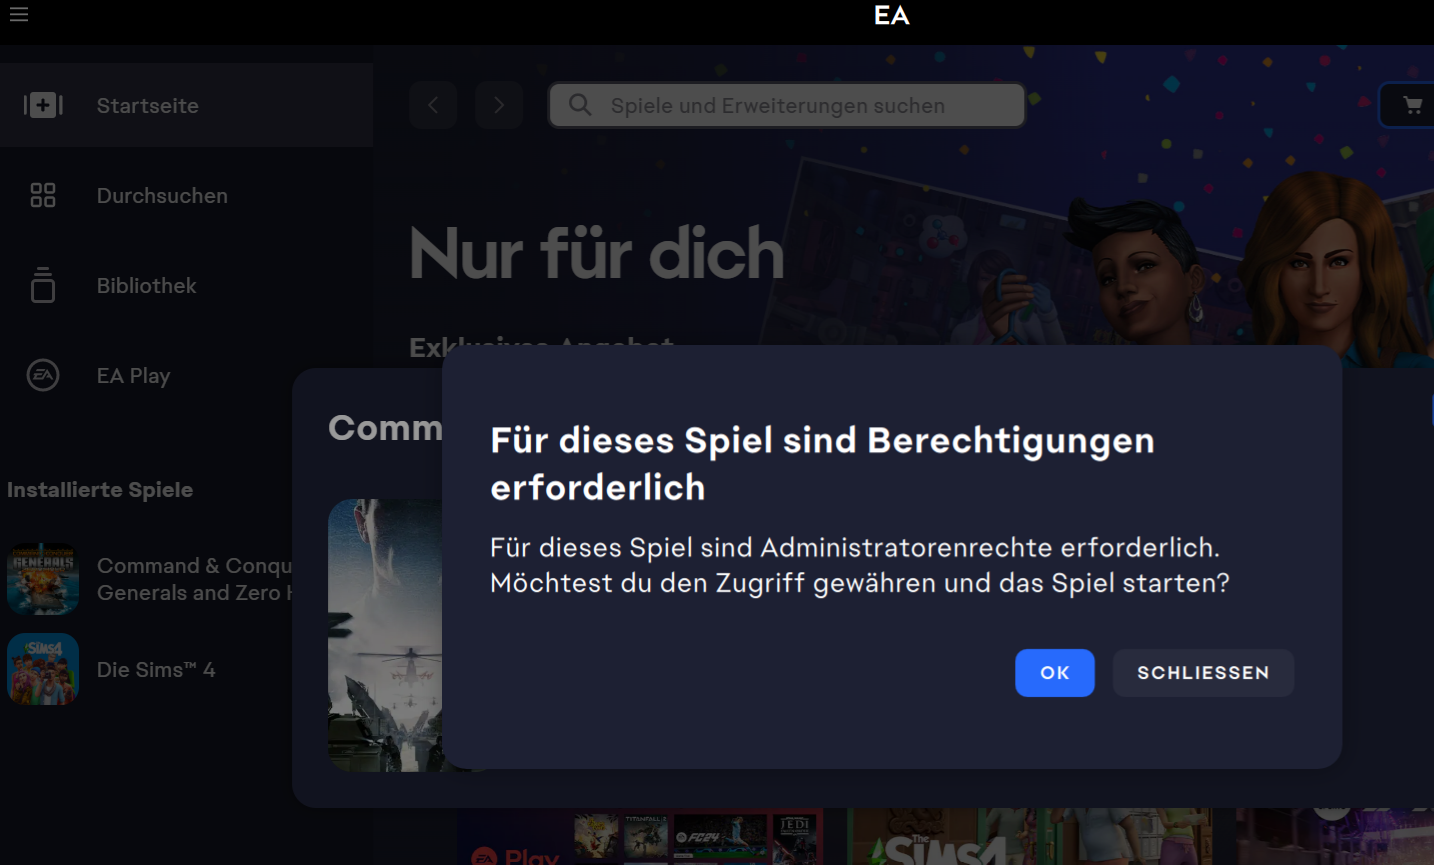Image resolution: width=1434 pixels, height=865 pixels.
Task: Select the Bibliothek library icon
Action: point(43,285)
